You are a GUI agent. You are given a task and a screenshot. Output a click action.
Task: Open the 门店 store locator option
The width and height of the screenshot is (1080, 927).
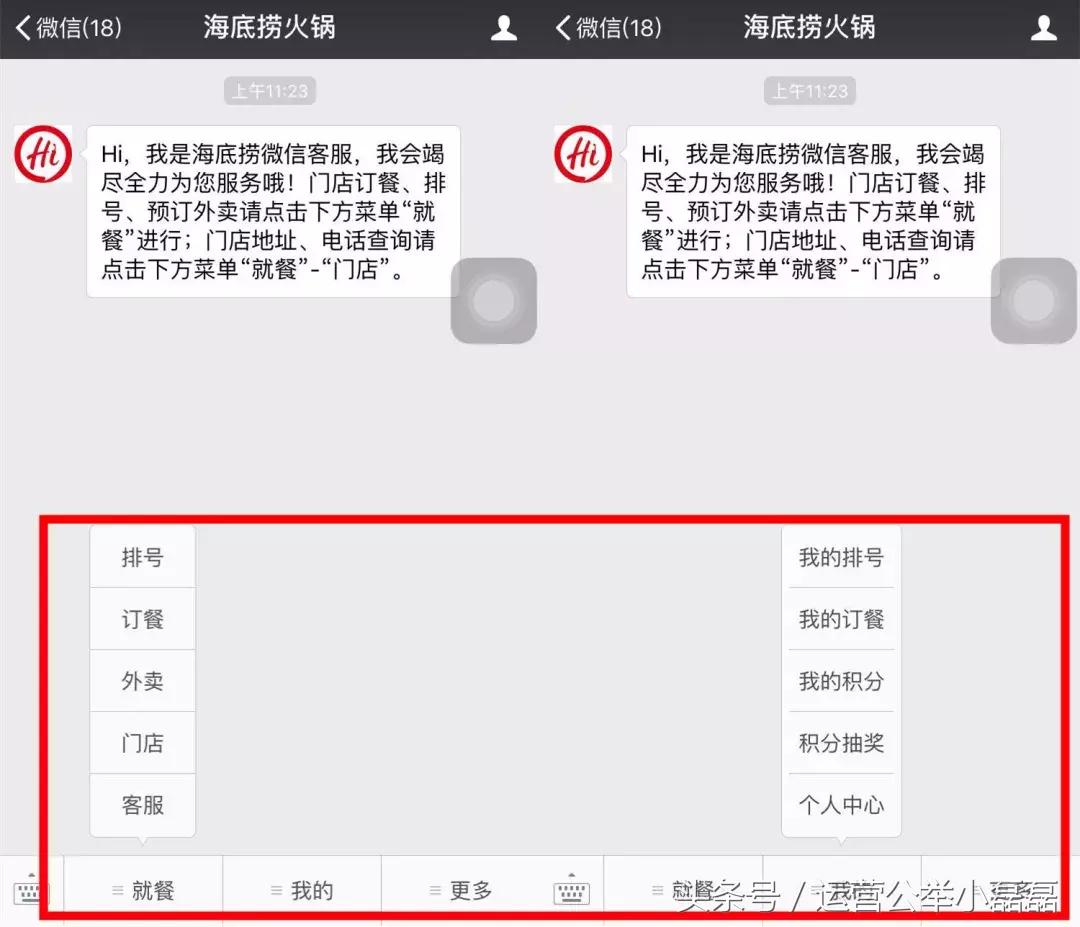(x=142, y=743)
